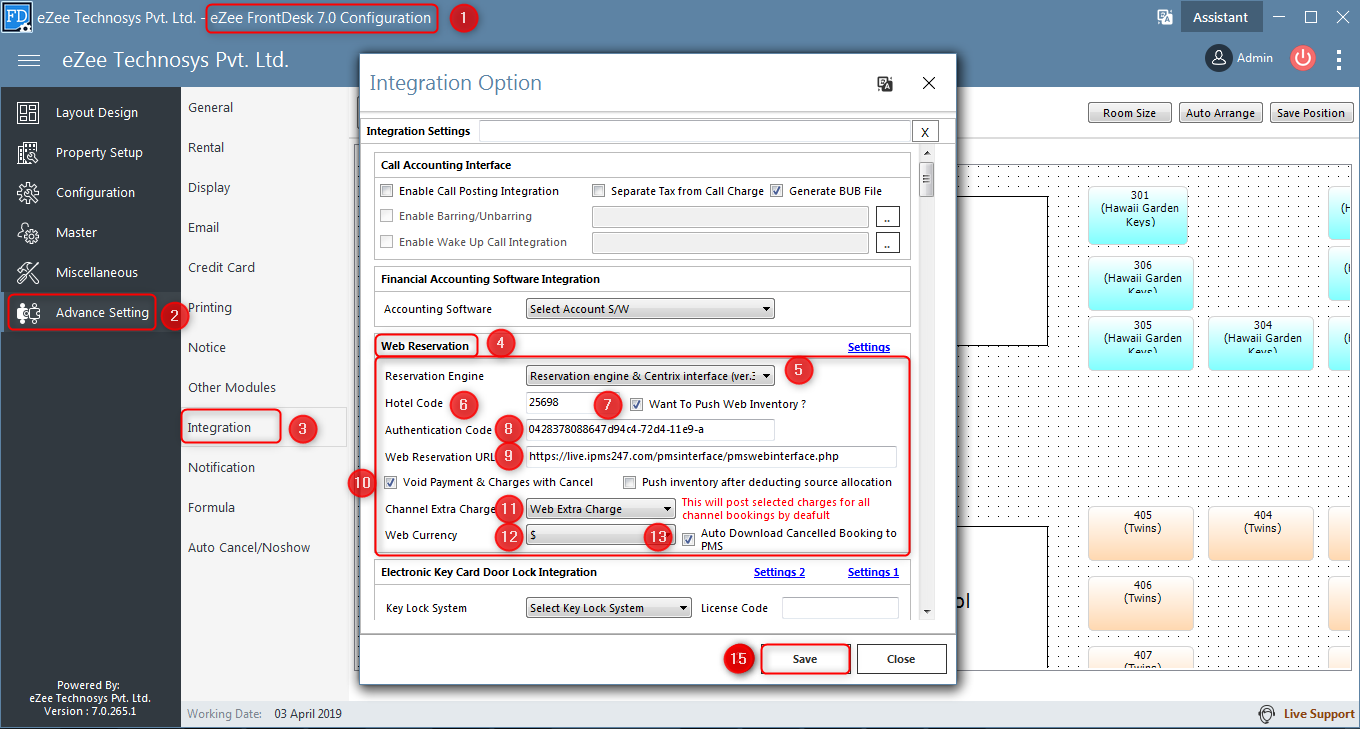Open the Other Modules settings item

tap(232, 388)
